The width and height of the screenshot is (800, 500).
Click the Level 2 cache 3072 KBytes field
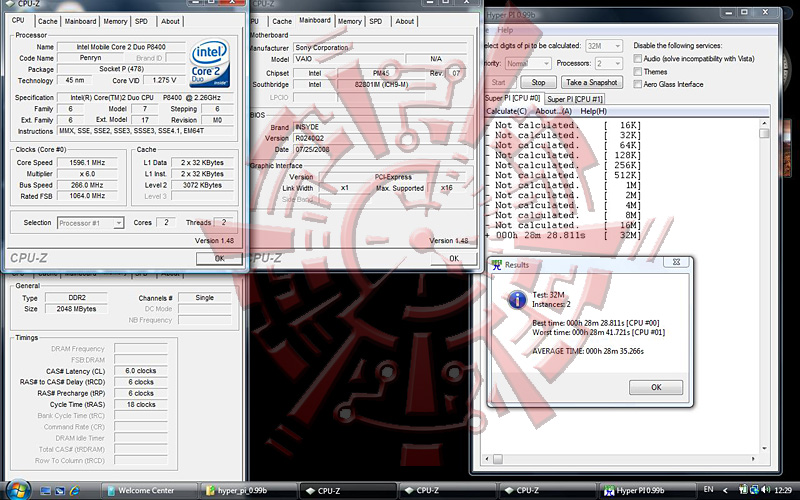tap(202, 185)
